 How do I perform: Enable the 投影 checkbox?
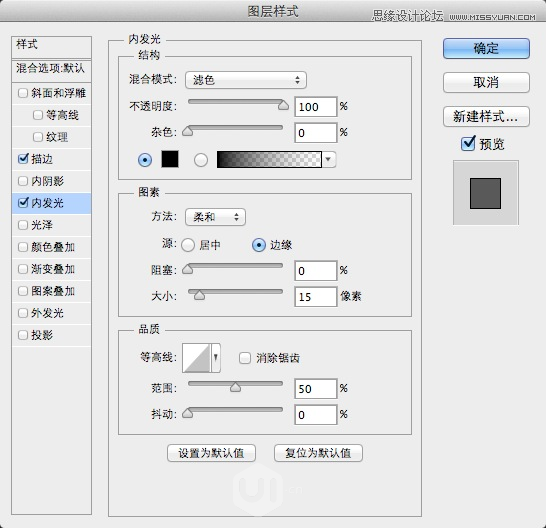pyautogui.click(x=23, y=335)
